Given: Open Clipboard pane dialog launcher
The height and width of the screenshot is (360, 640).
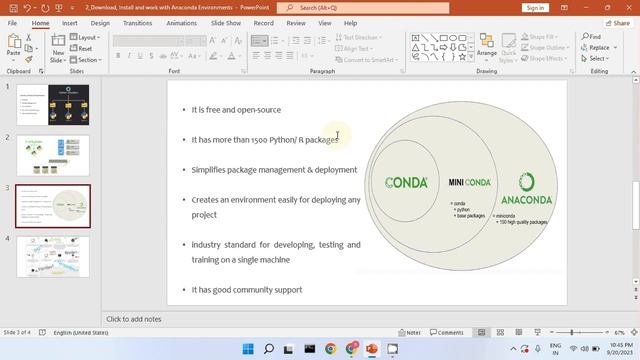Looking at the screenshot, I should tap(41, 71).
